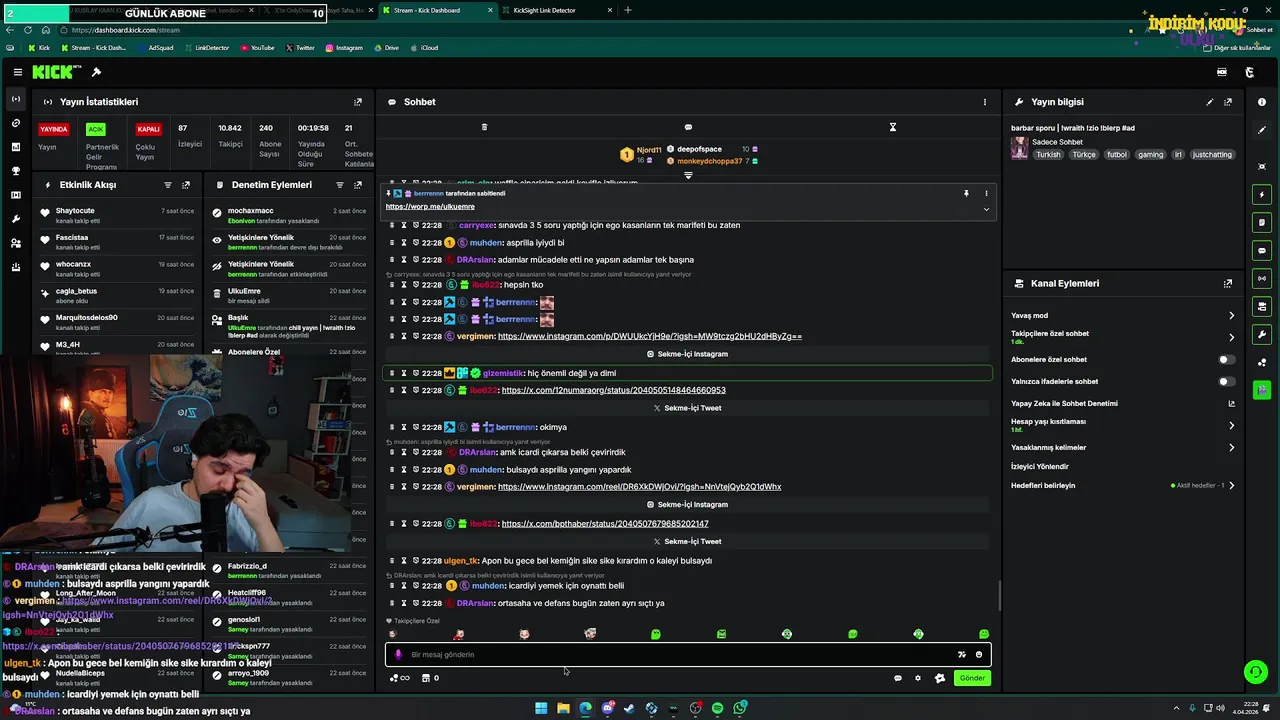This screenshot has height=720, width=1280.
Task: Pop out the Denetim Eylemleri panel
Action: pyautogui.click(x=358, y=185)
